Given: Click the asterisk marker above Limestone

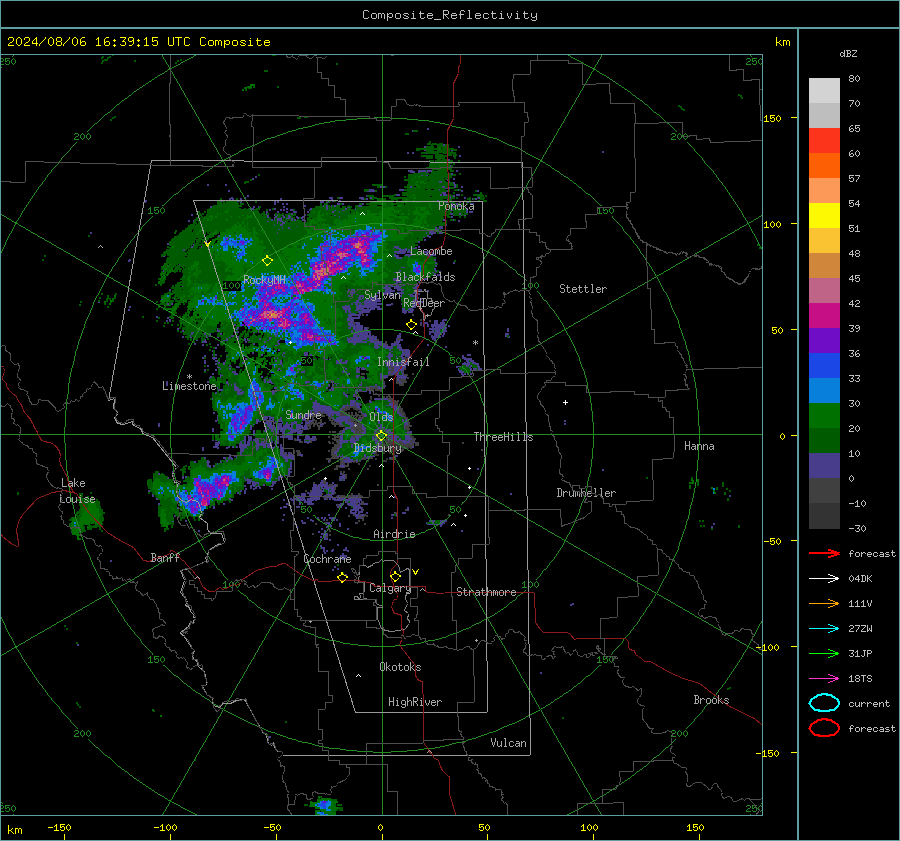Looking at the screenshot, I should (189, 377).
